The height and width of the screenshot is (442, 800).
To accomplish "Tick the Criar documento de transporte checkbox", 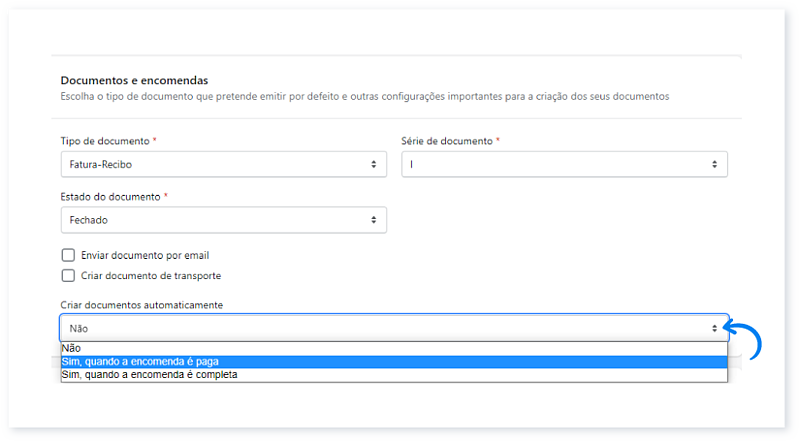I will tap(68, 276).
